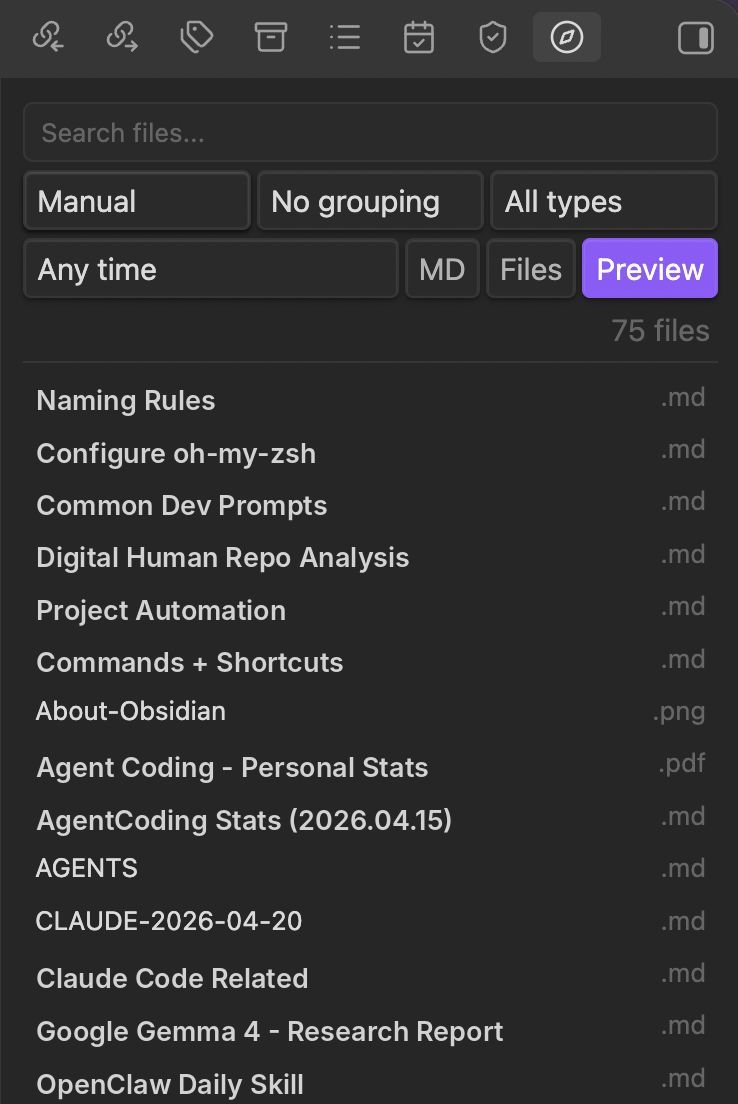Open the outline list icon

[x=345, y=37]
